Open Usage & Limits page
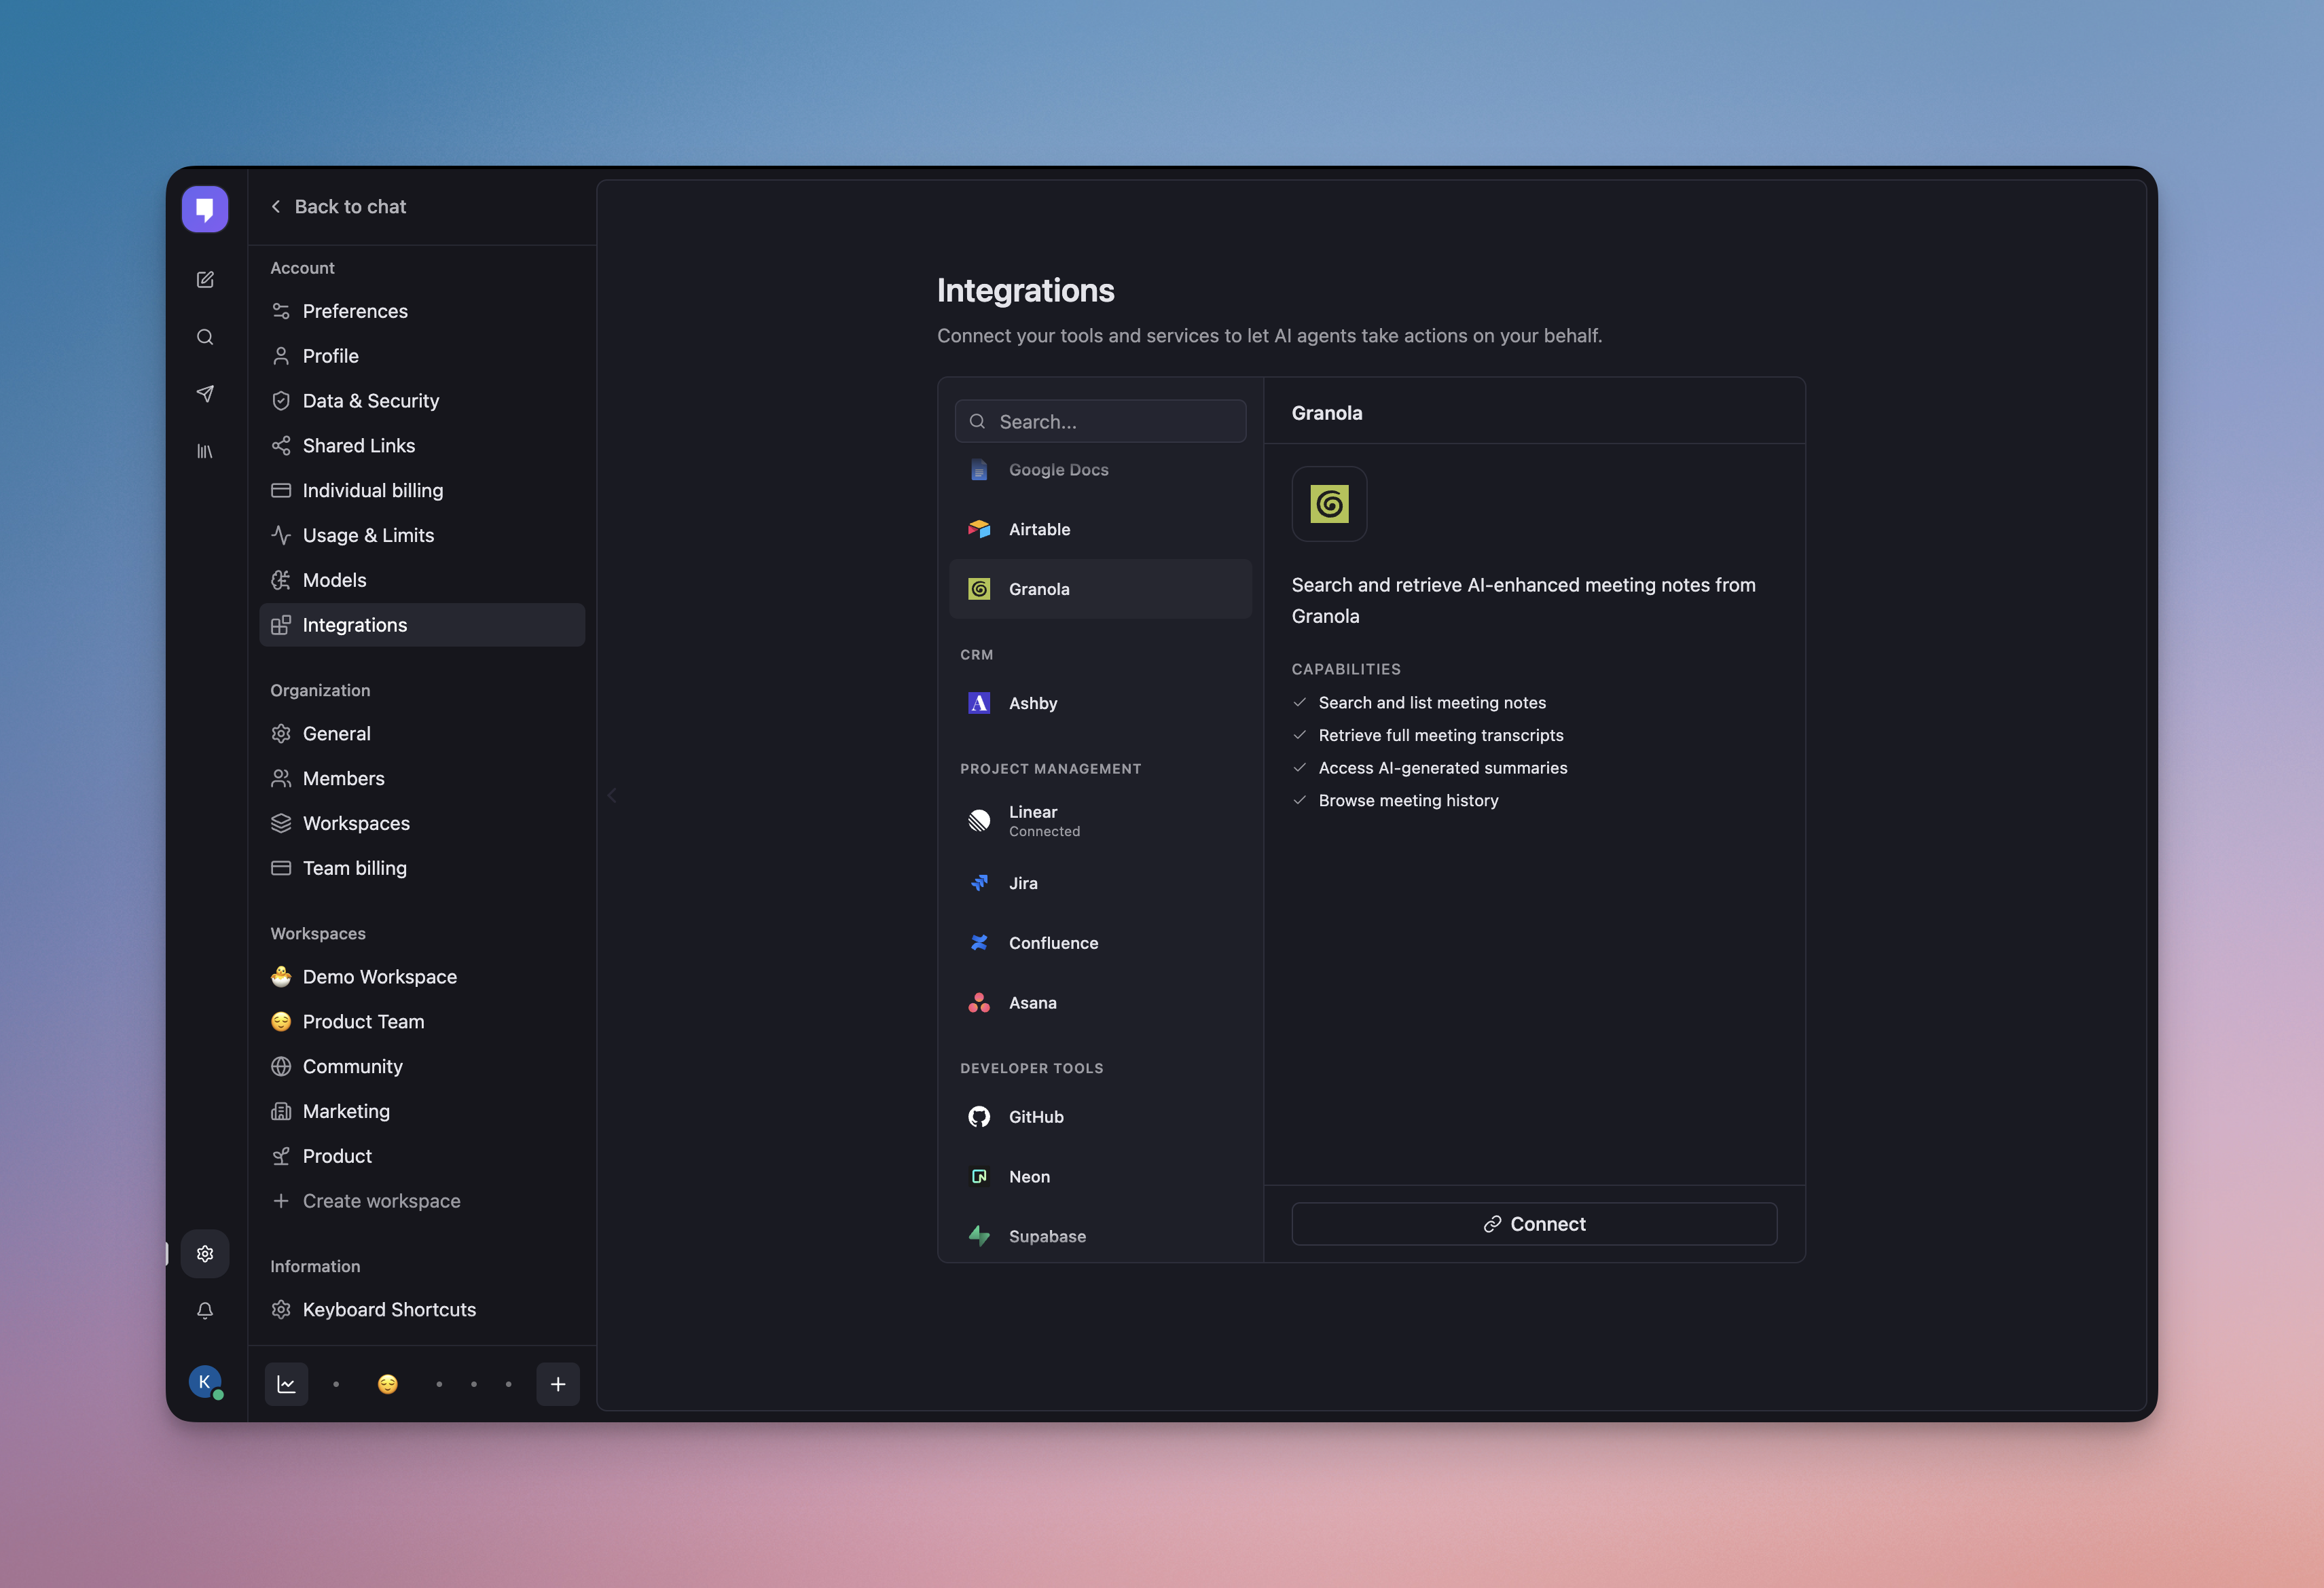Screen dimensions: 2324x1588 coord(422,535)
